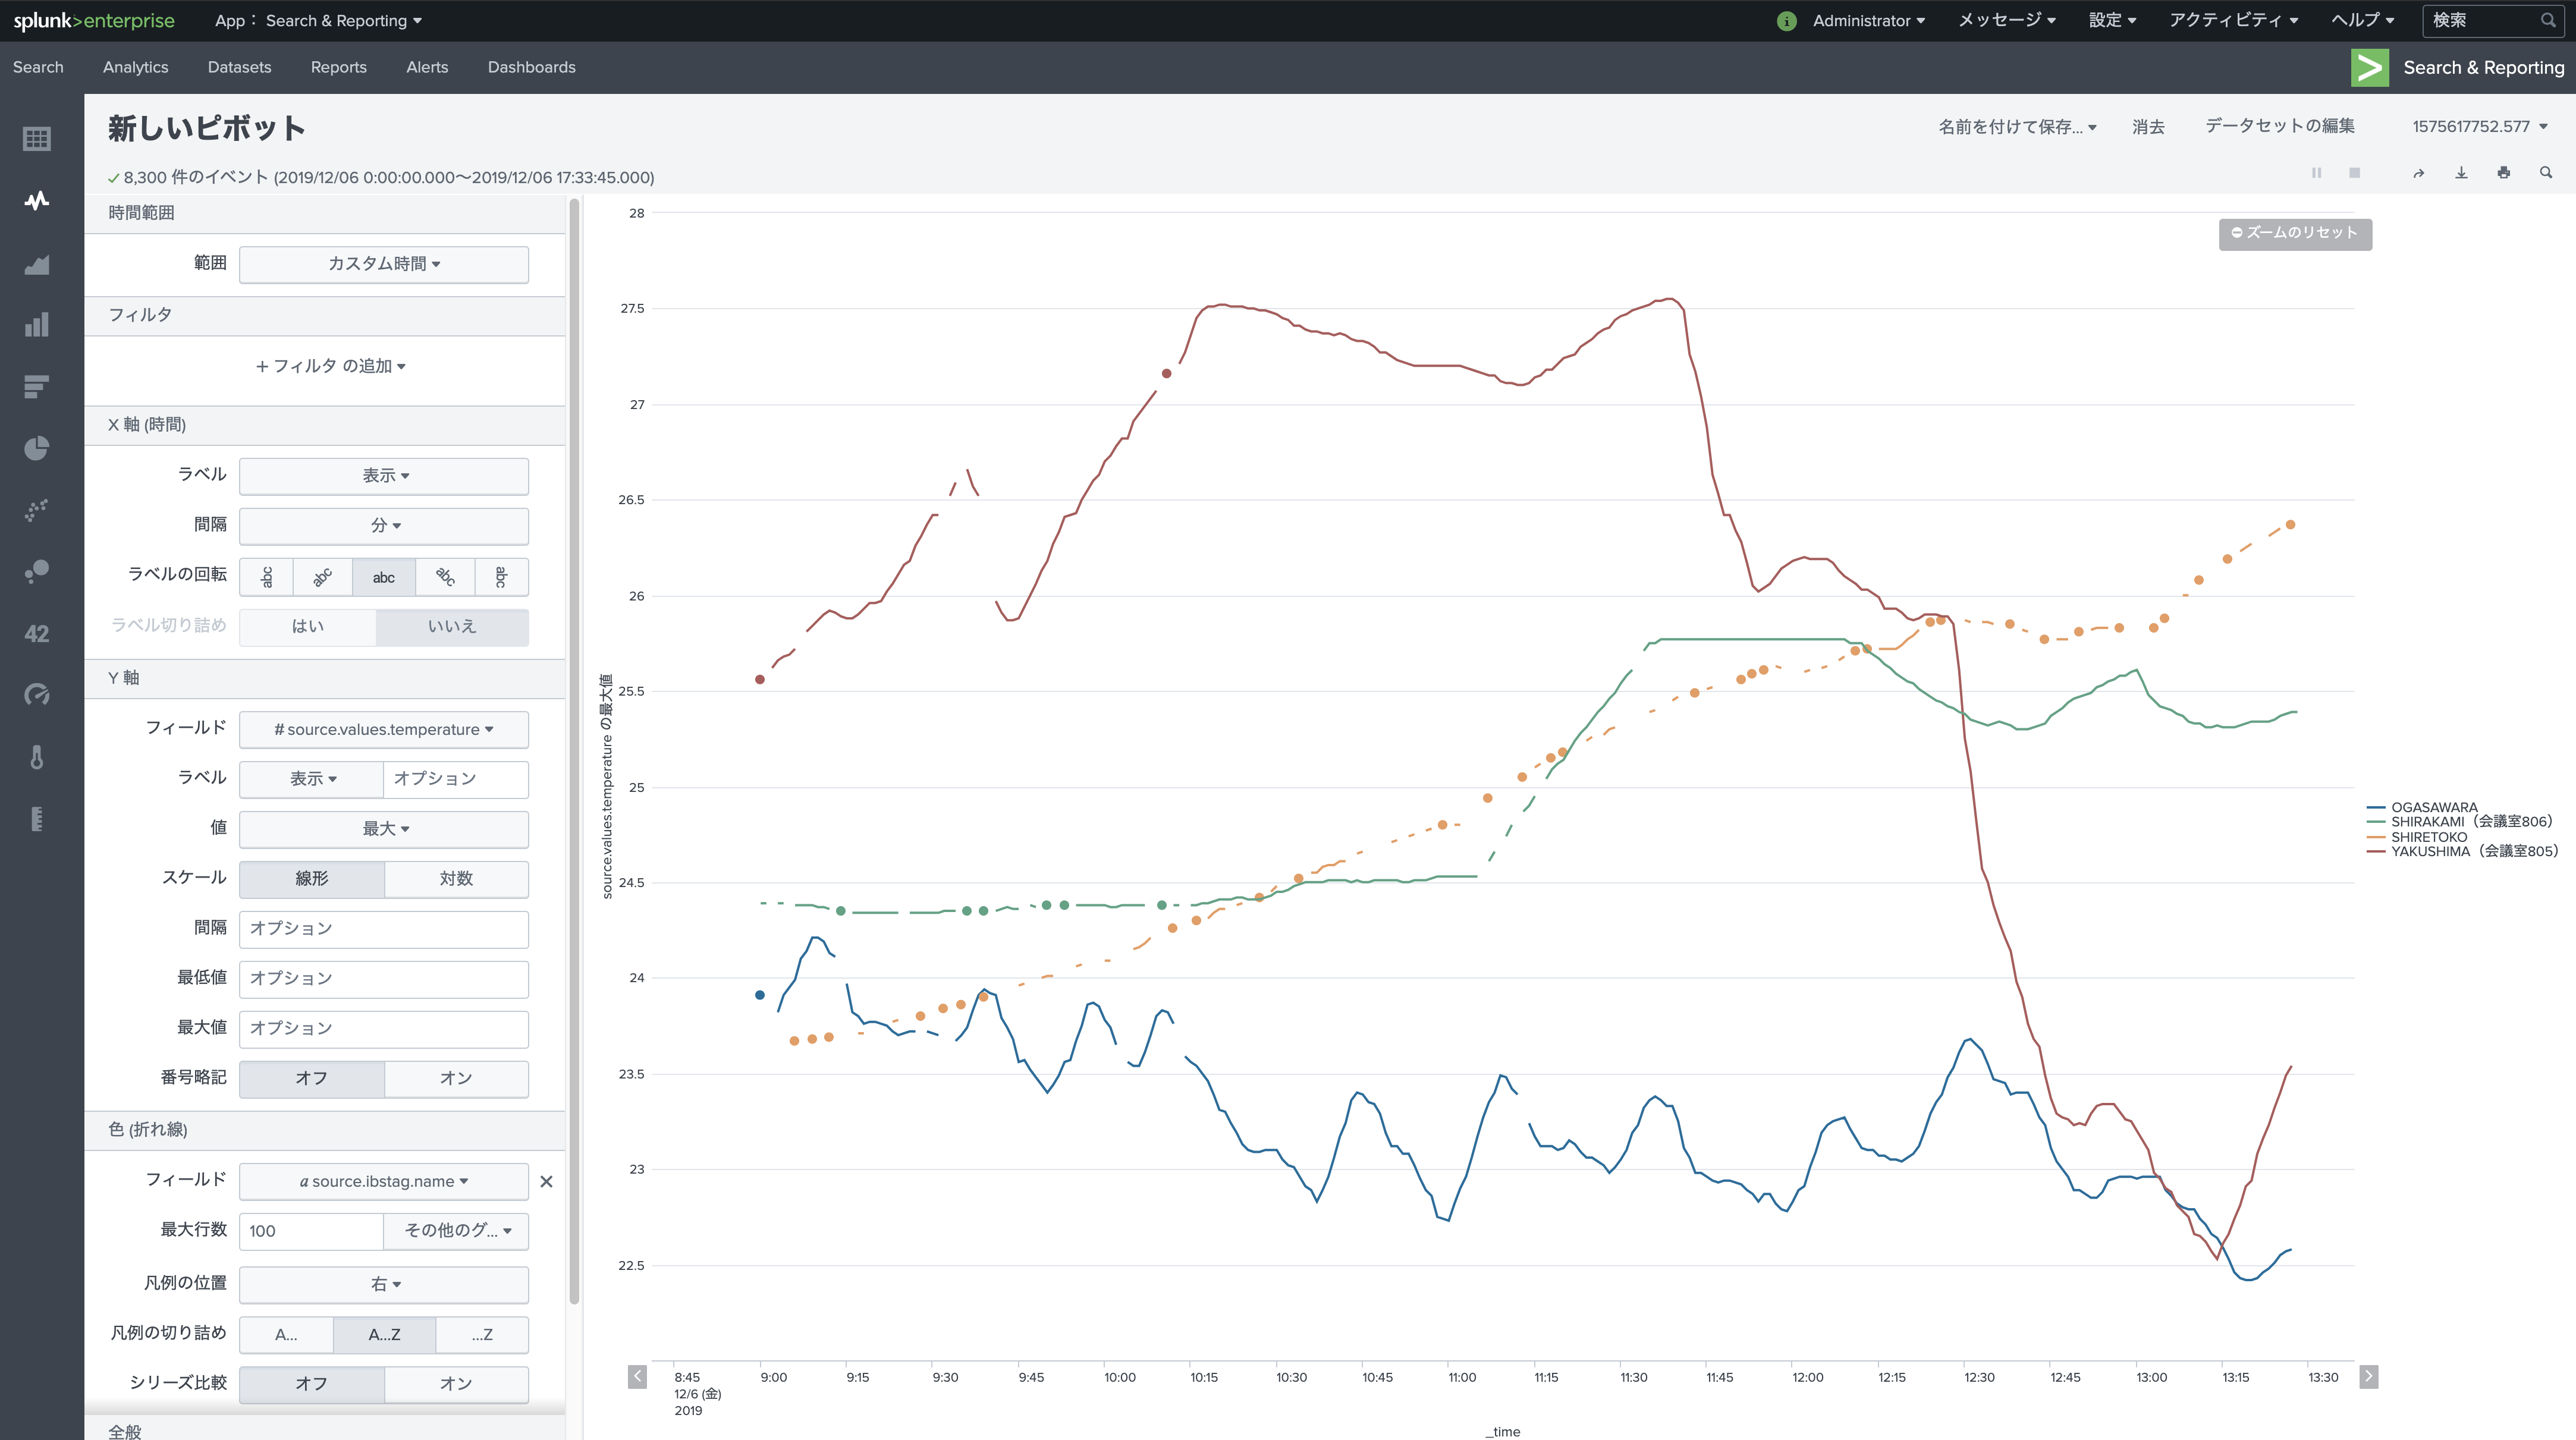
Task: Select the single value 42 visualization icon
Action: click(x=37, y=634)
